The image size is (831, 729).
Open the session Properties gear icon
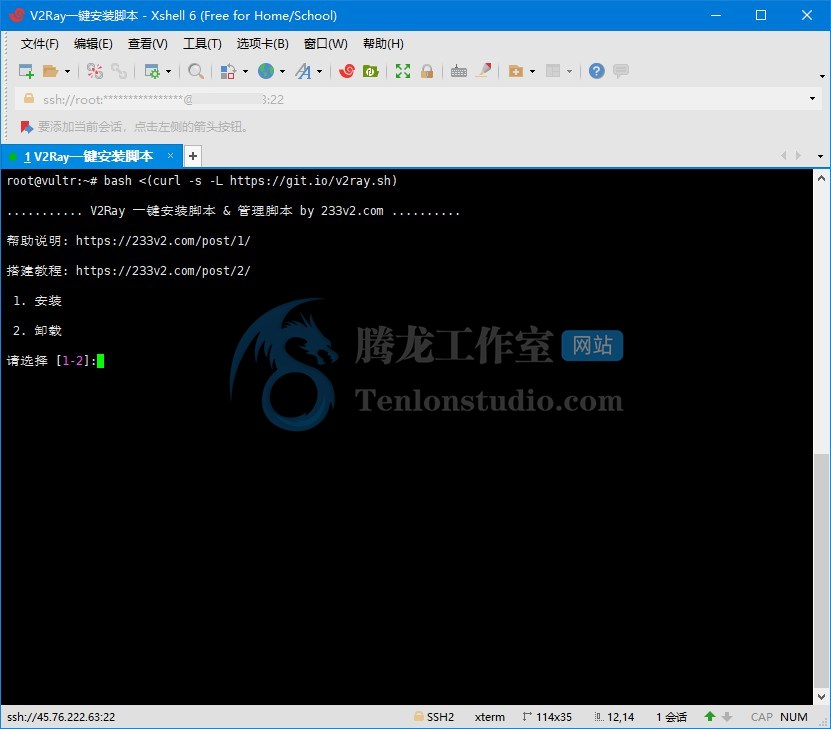152,71
